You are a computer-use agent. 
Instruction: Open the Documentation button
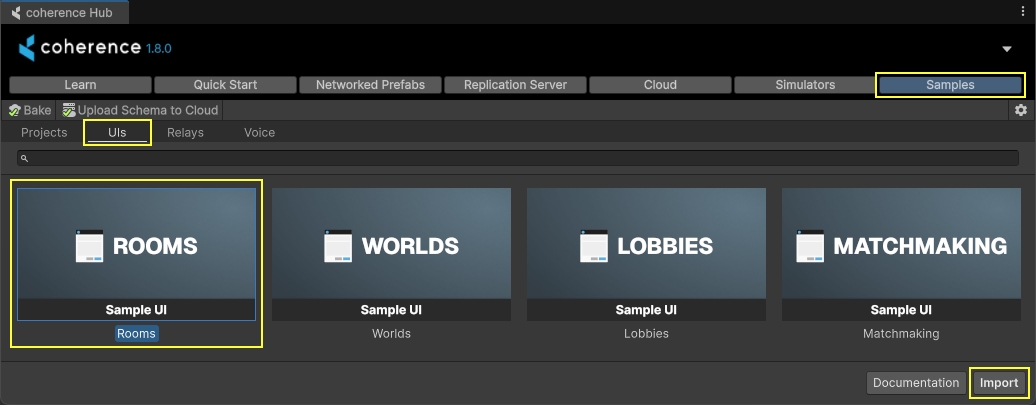pos(915,383)
